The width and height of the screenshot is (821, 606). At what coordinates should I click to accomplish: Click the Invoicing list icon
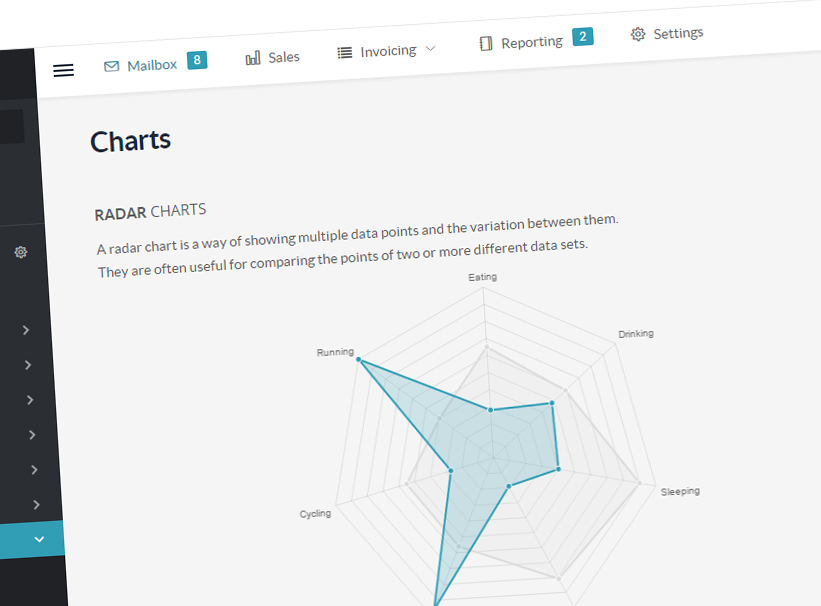[345, 52]
